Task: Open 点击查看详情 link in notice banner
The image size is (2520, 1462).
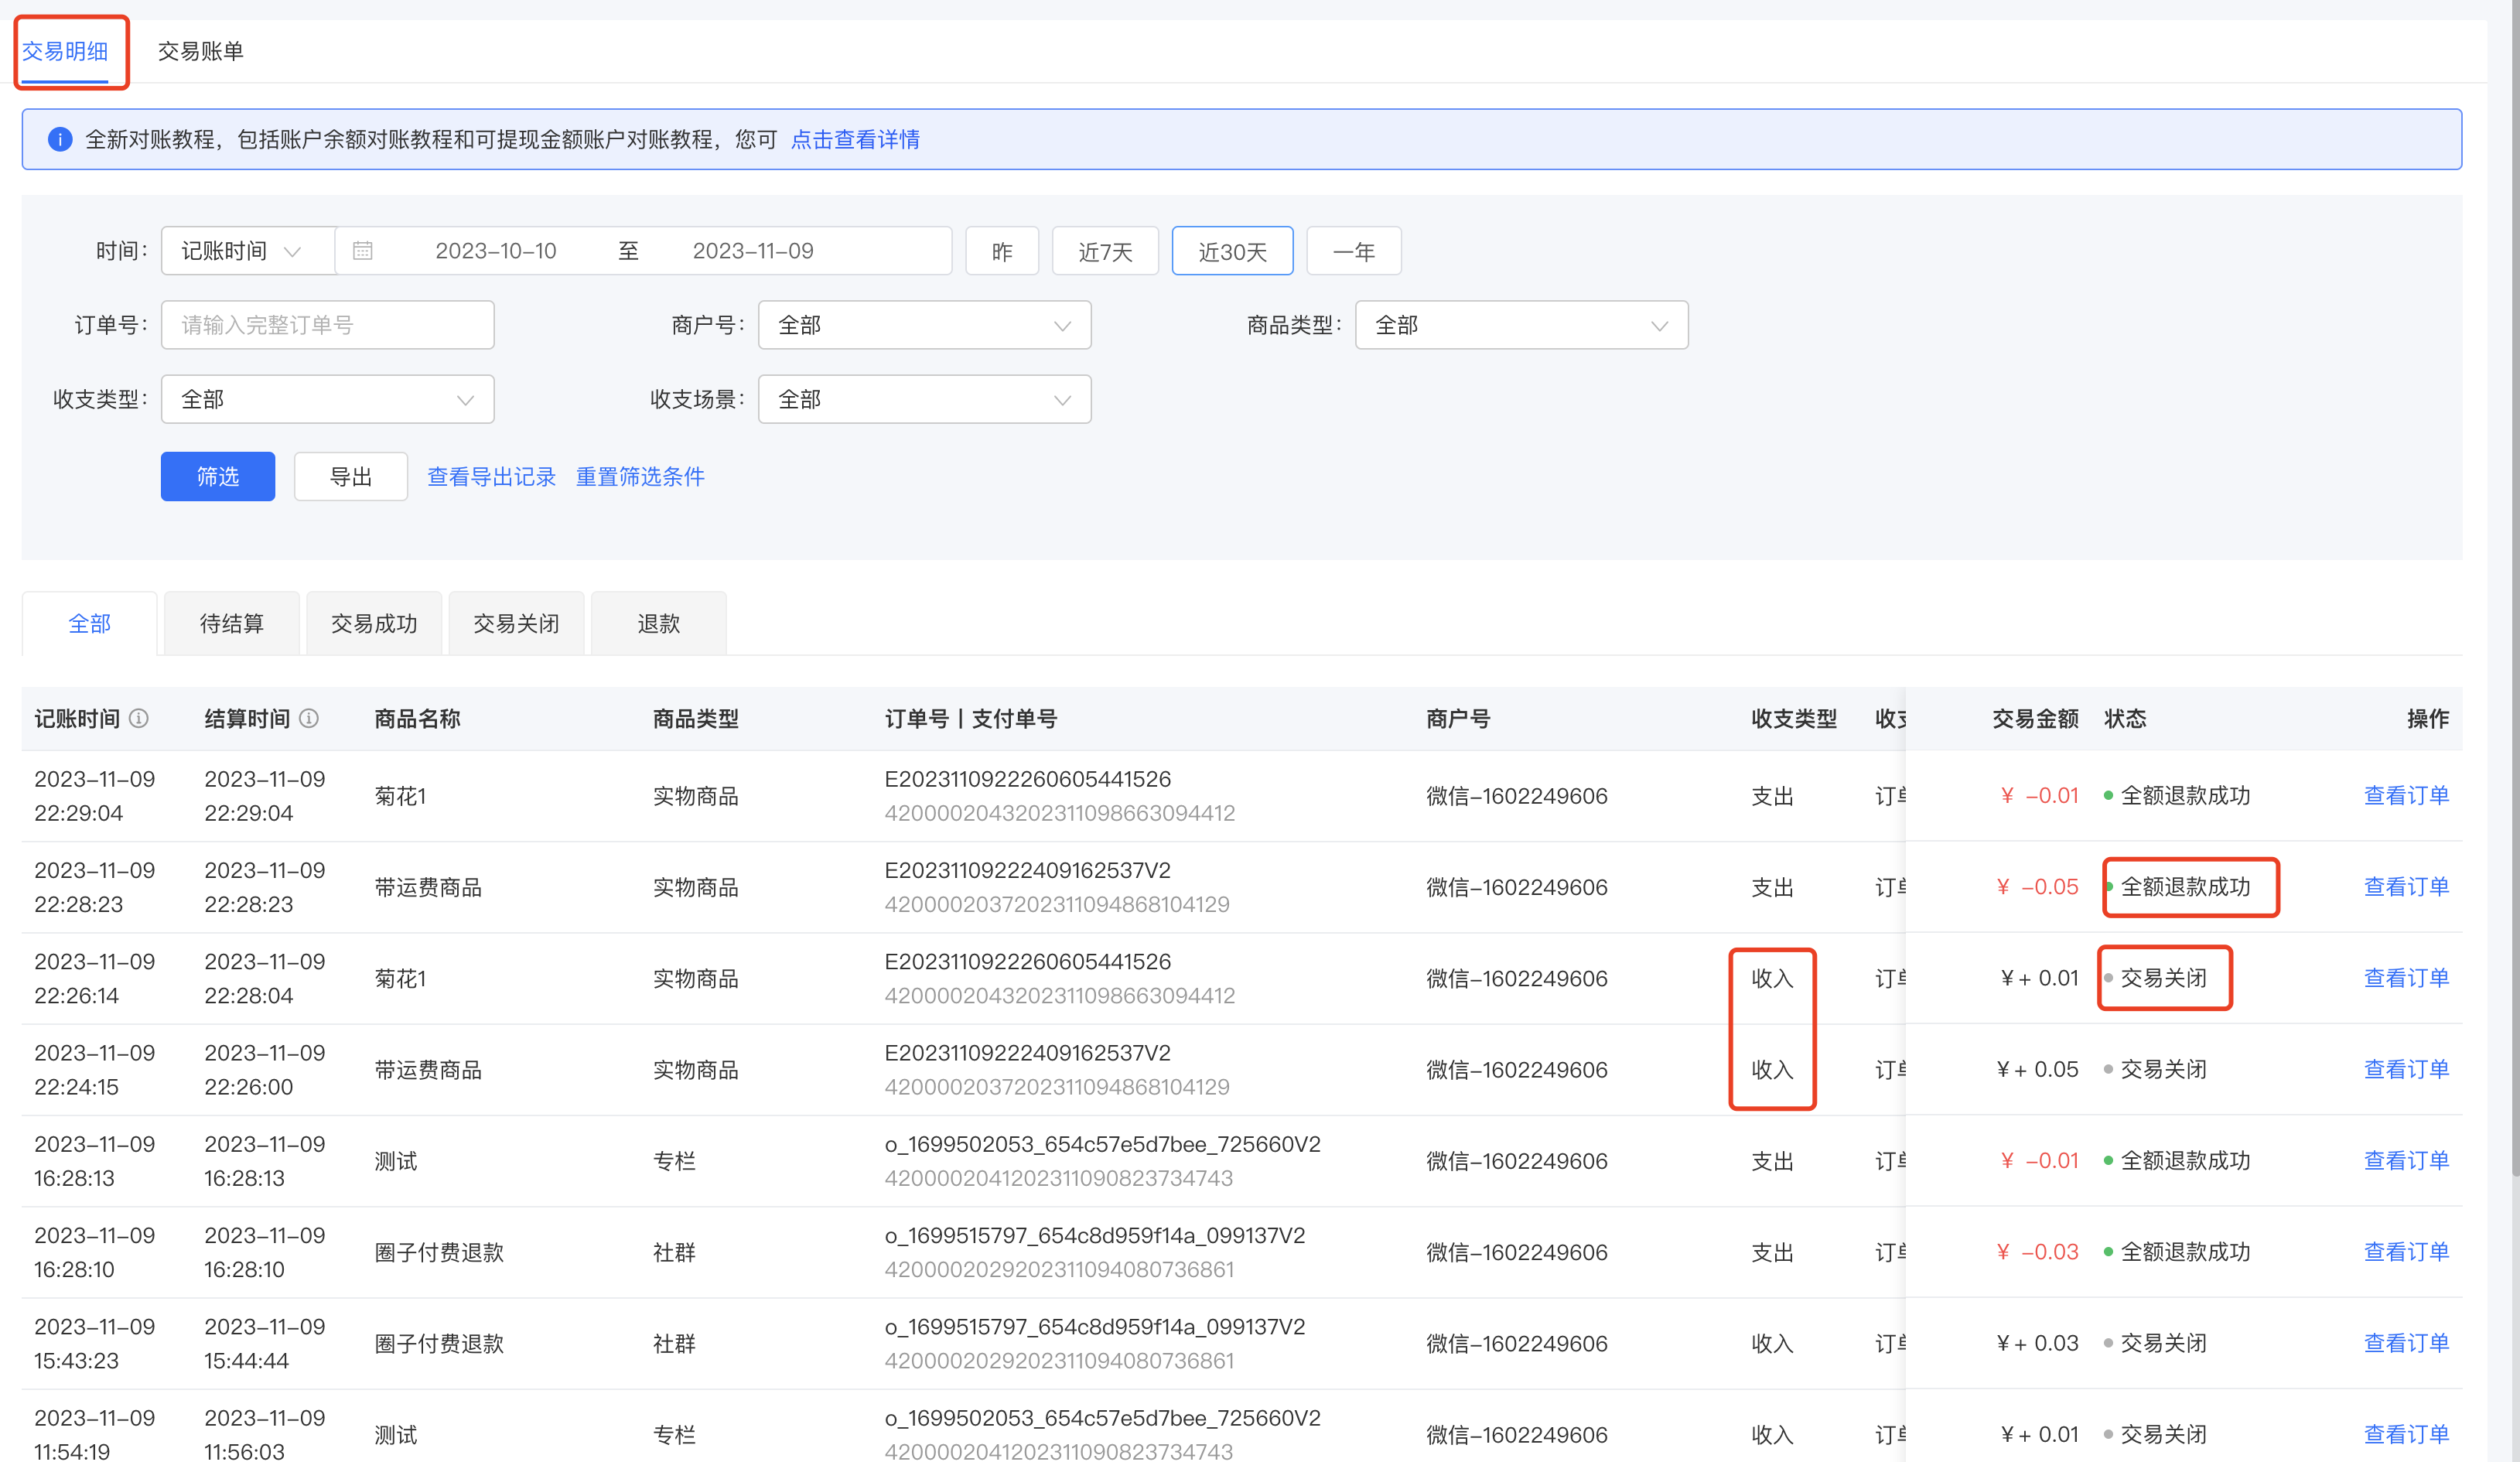Action: (855, 139)
